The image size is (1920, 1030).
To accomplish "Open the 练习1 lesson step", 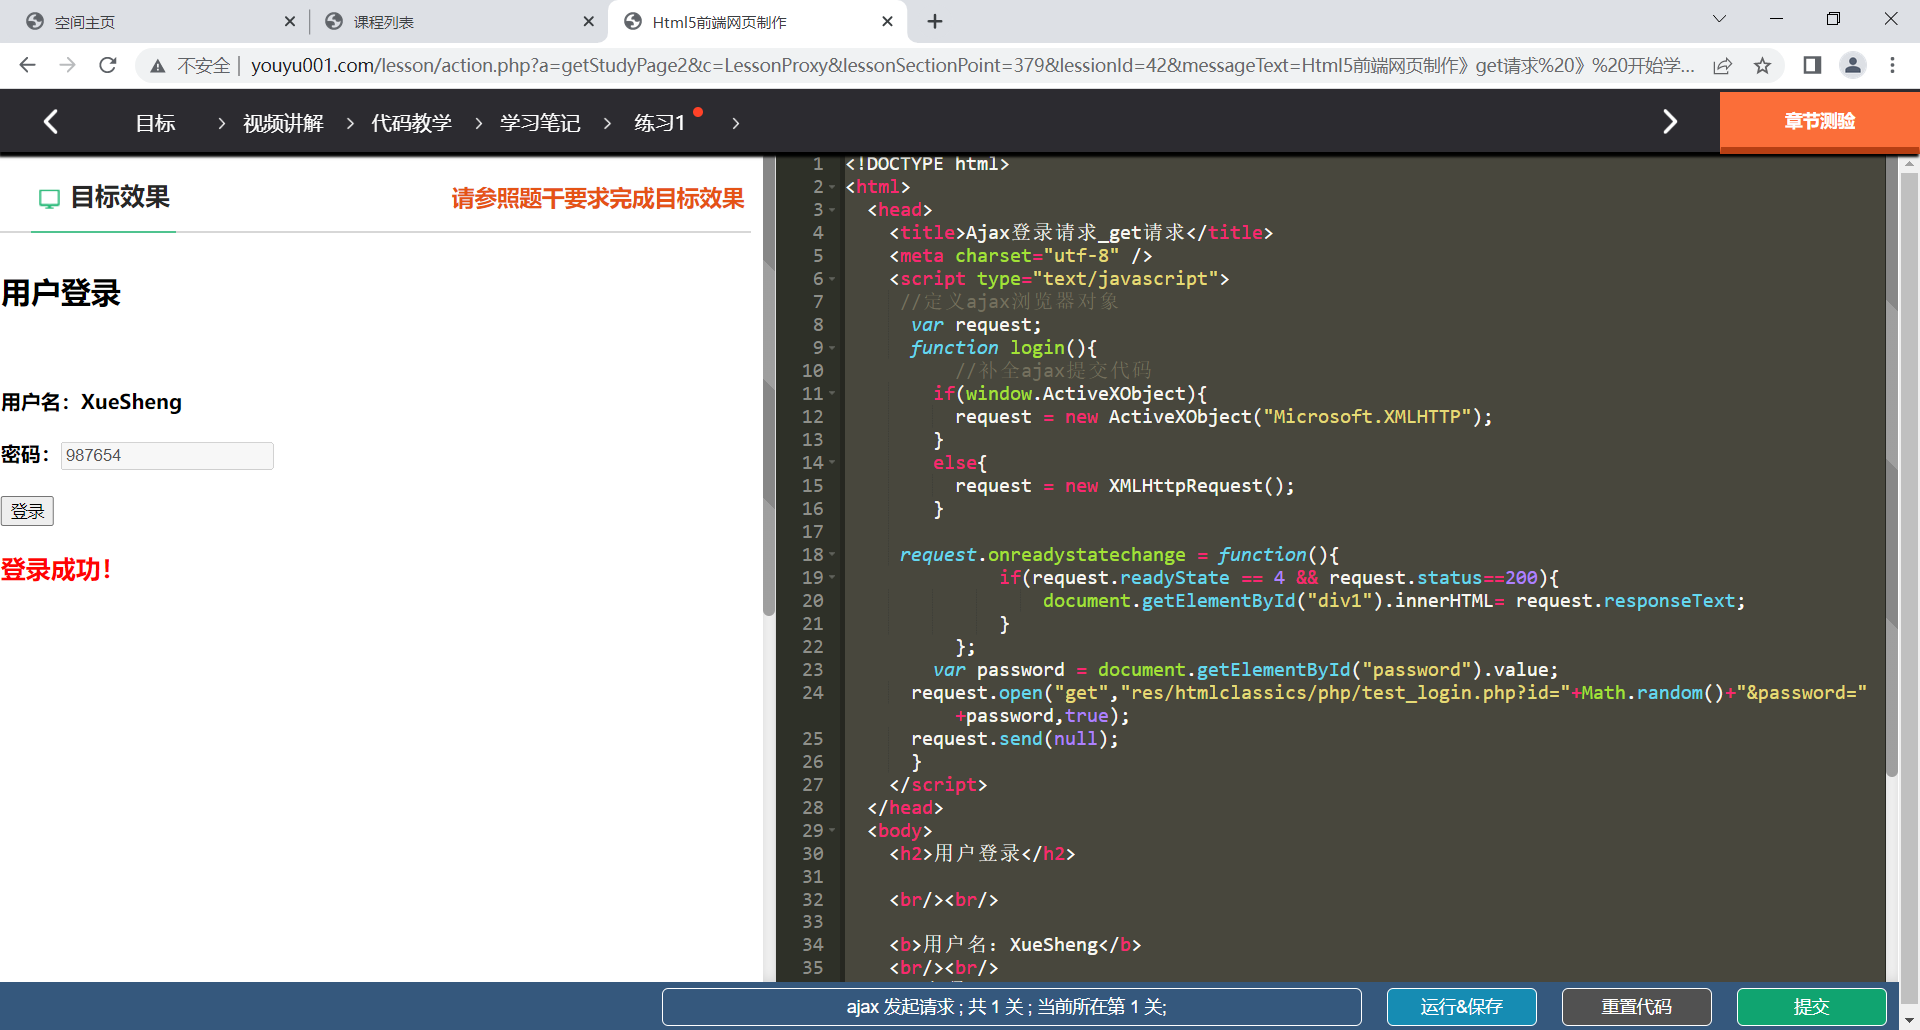I will click(660, 123).
